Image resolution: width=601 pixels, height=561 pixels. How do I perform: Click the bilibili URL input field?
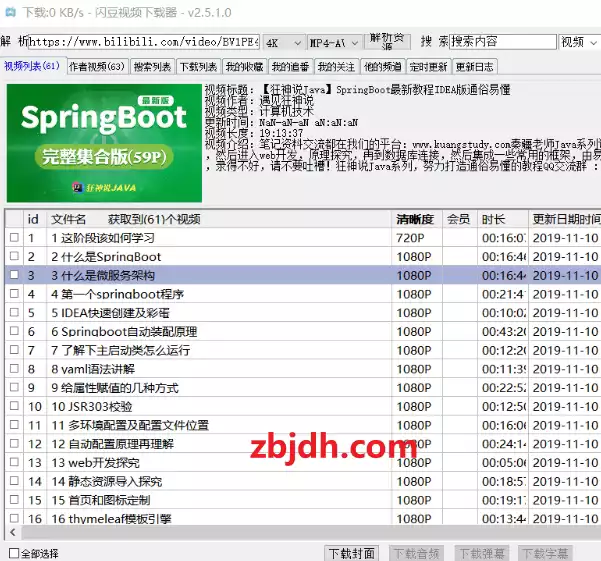(144, 42)
